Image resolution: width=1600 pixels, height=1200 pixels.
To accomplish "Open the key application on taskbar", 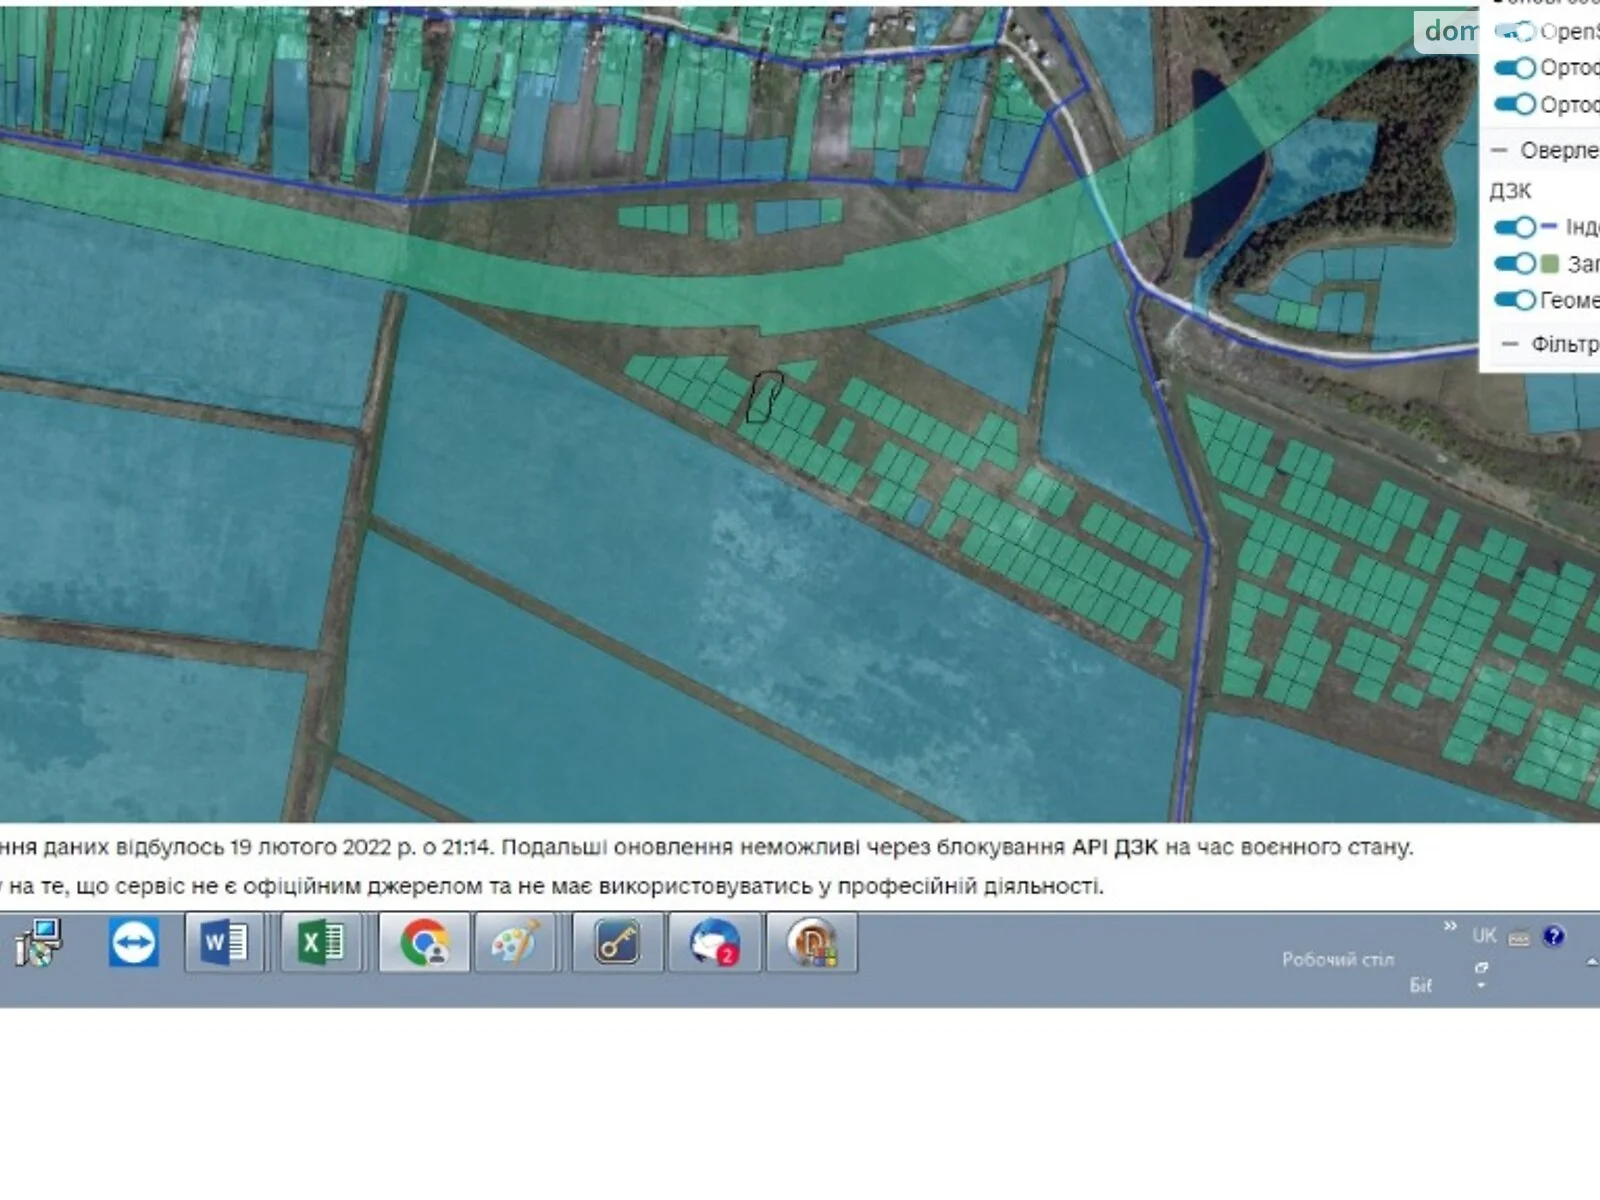I will [617, 942].
